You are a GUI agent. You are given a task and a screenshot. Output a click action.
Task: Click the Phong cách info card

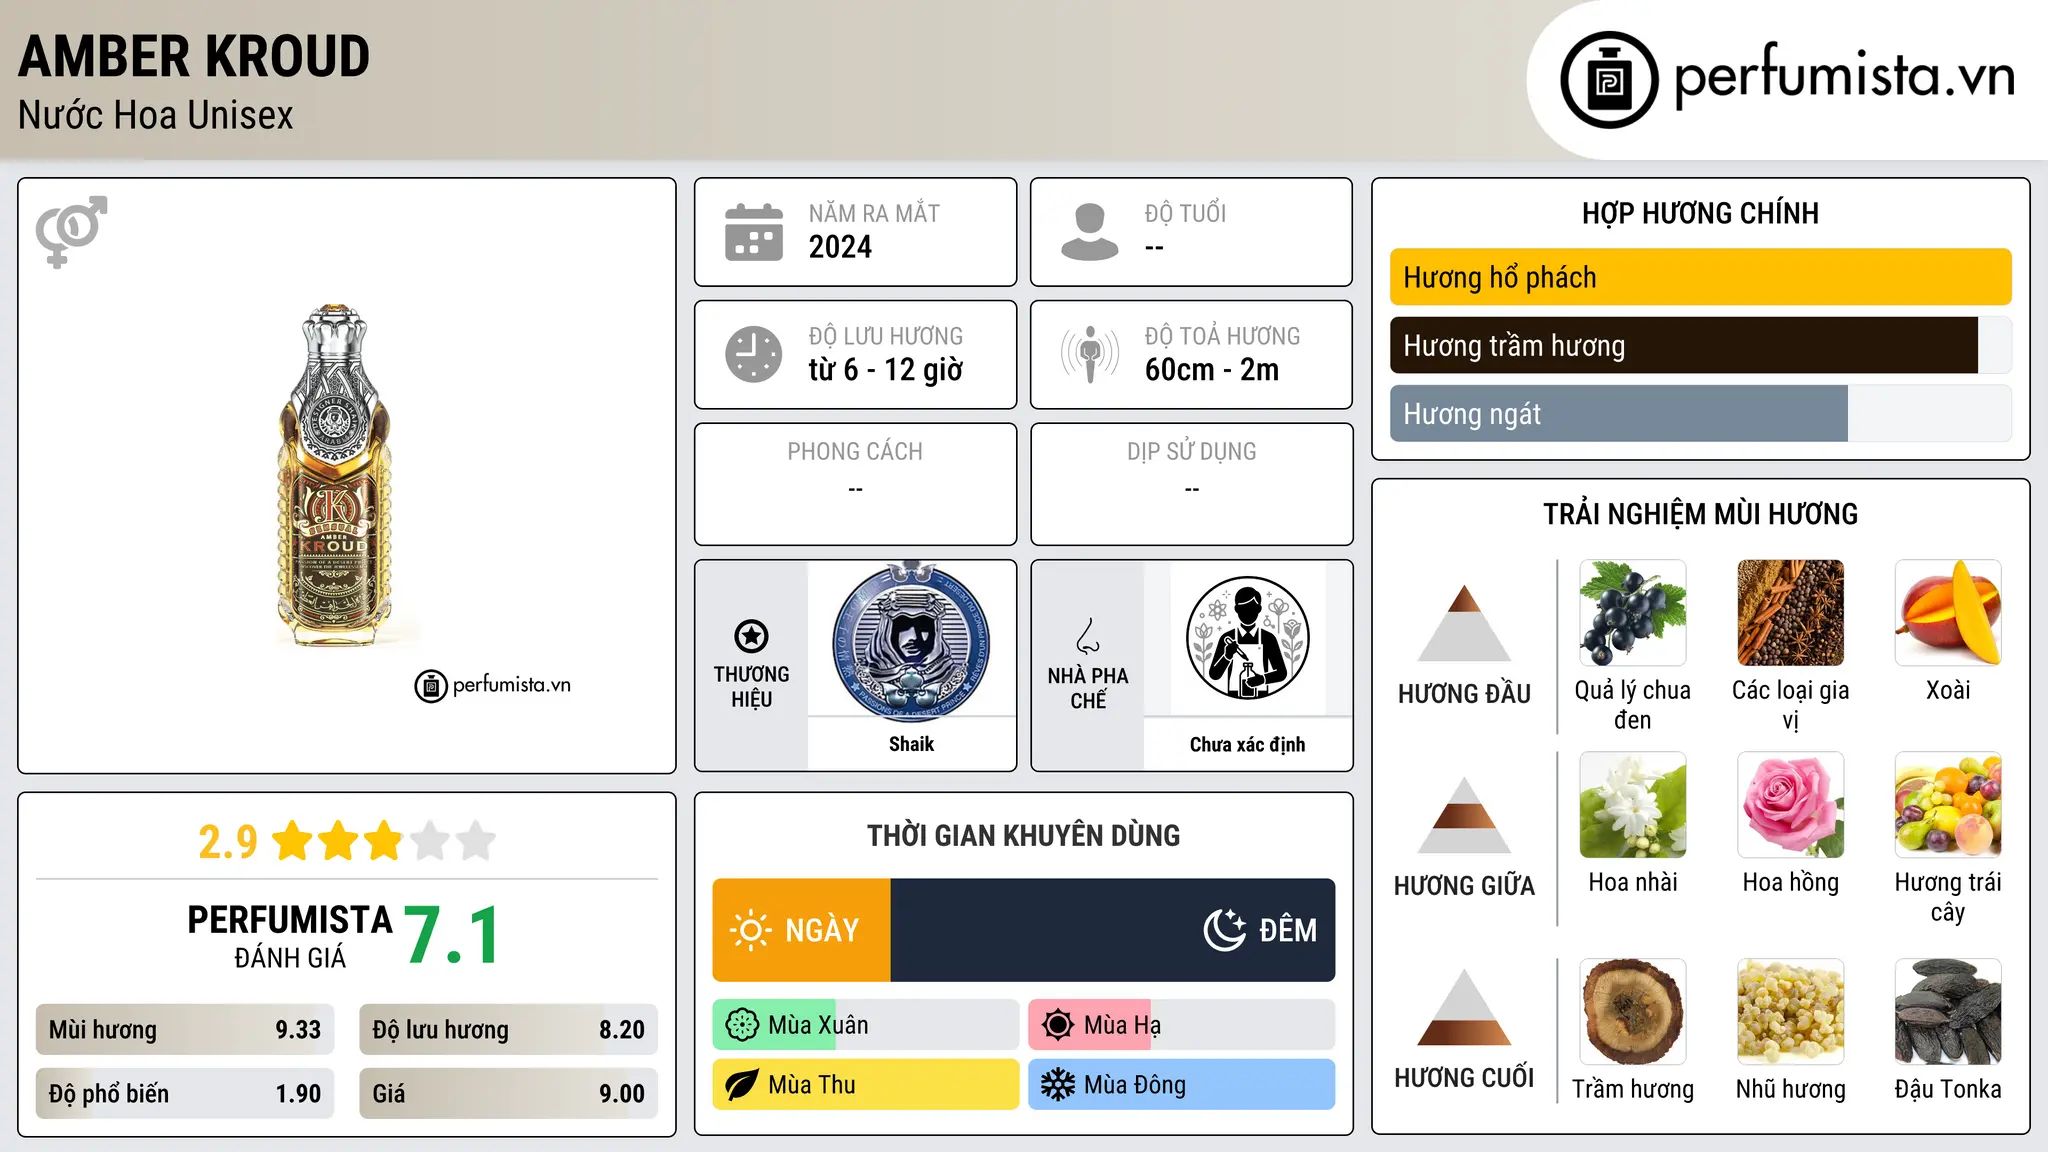pyautogui.click(x=856, y=484)
